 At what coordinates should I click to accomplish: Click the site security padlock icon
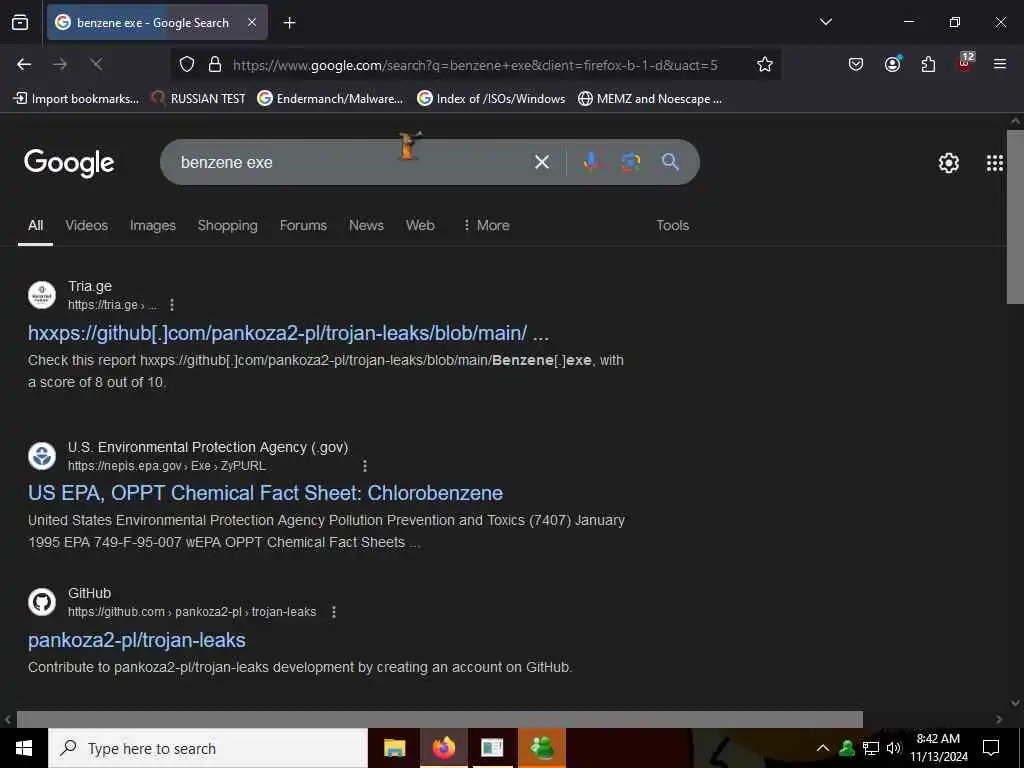[x=214, y=64]
